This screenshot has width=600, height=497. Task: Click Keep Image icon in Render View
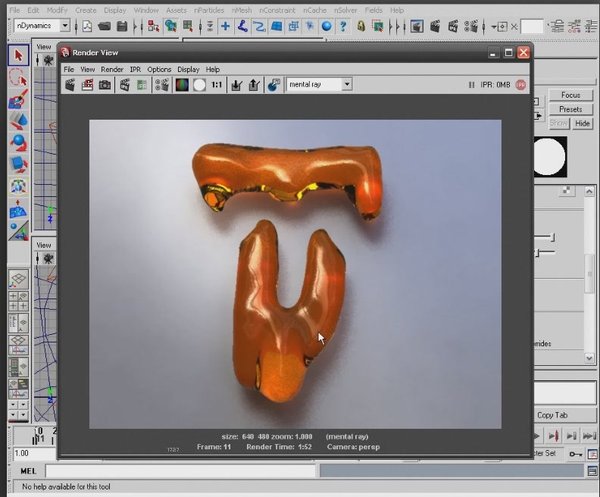coord(236,86)
